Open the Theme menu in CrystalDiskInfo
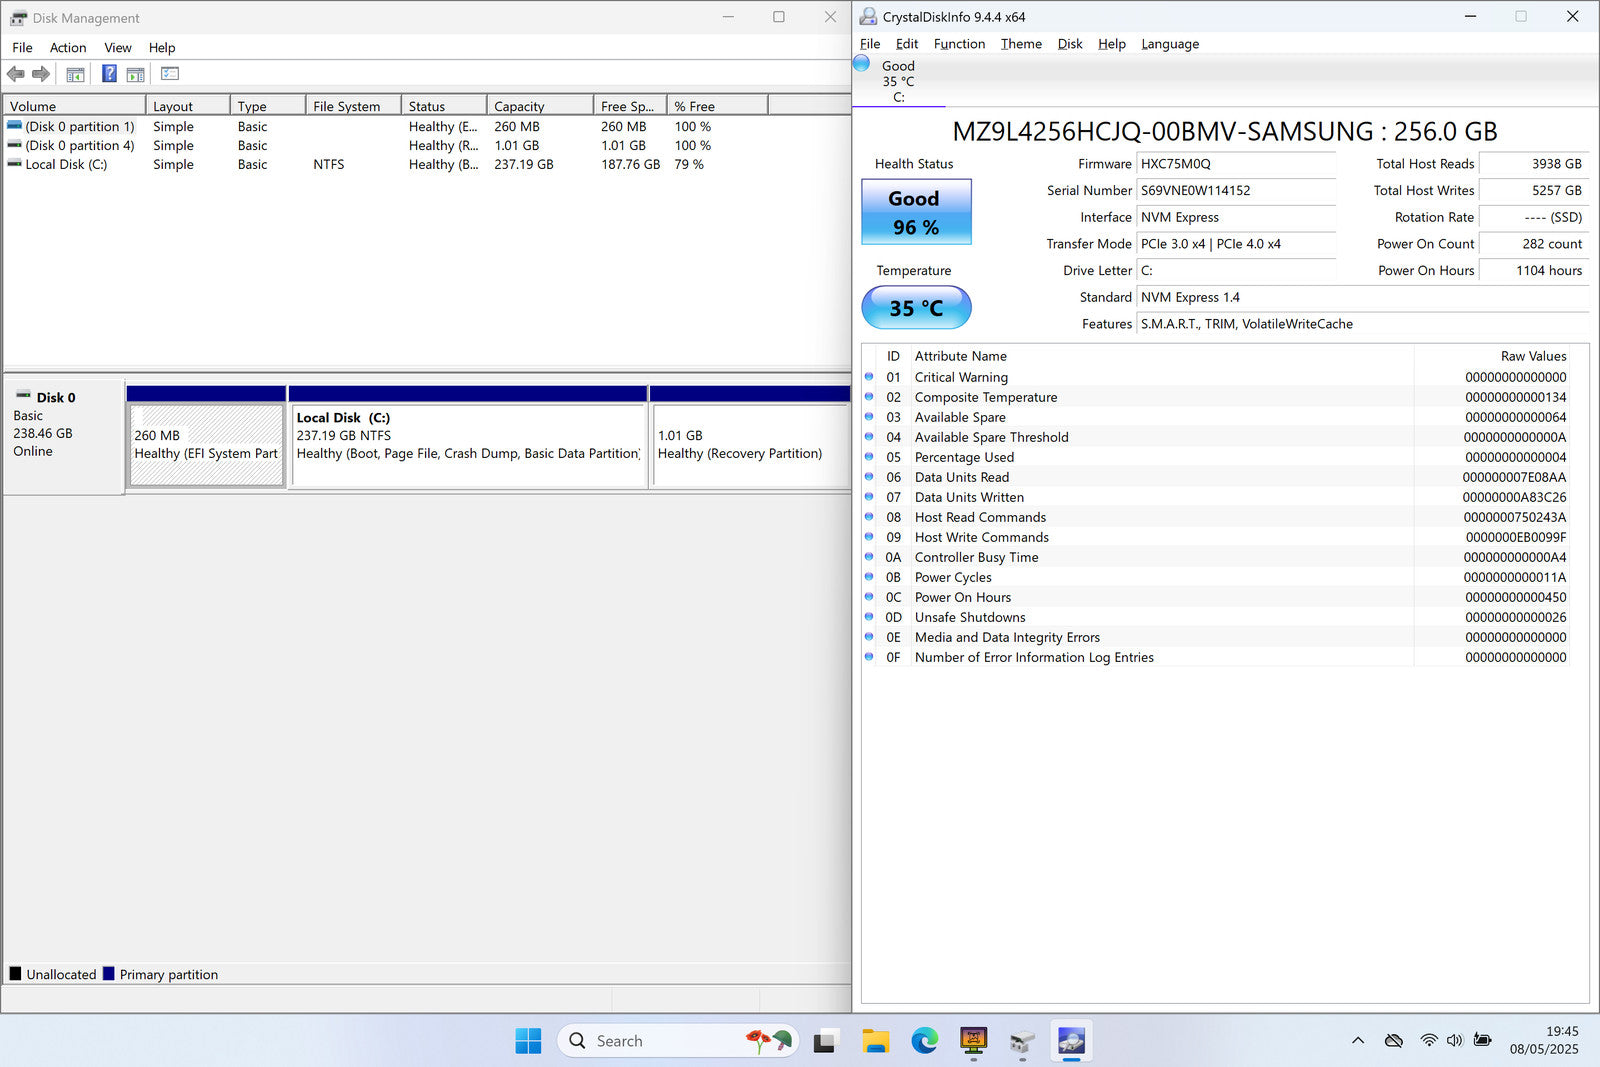The image size is (1600, 1067). point(1021,44)
